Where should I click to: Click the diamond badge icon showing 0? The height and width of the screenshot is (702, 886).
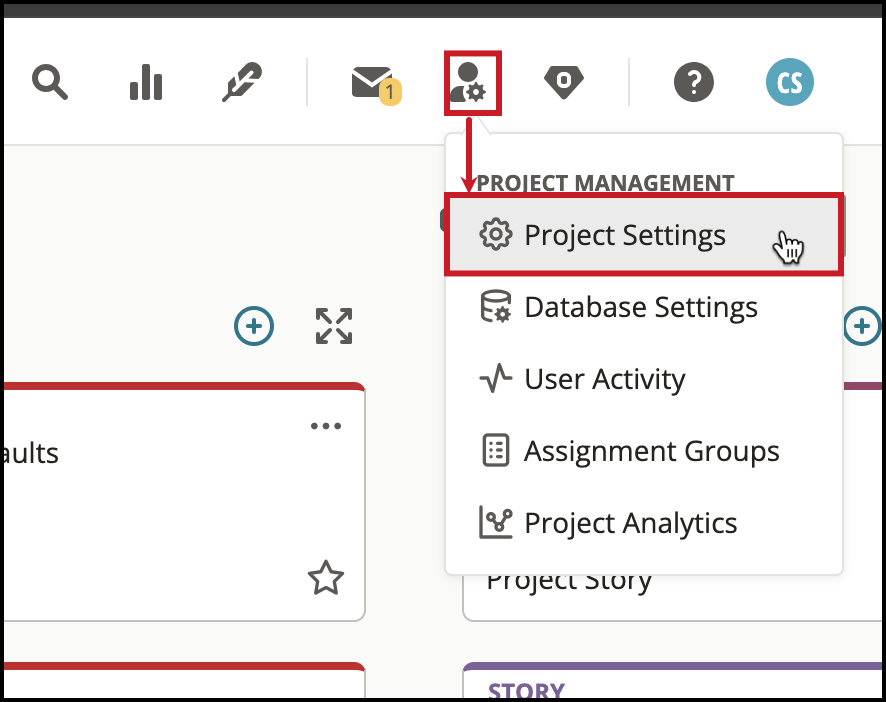pyautogui.click(x=564, y=83)
